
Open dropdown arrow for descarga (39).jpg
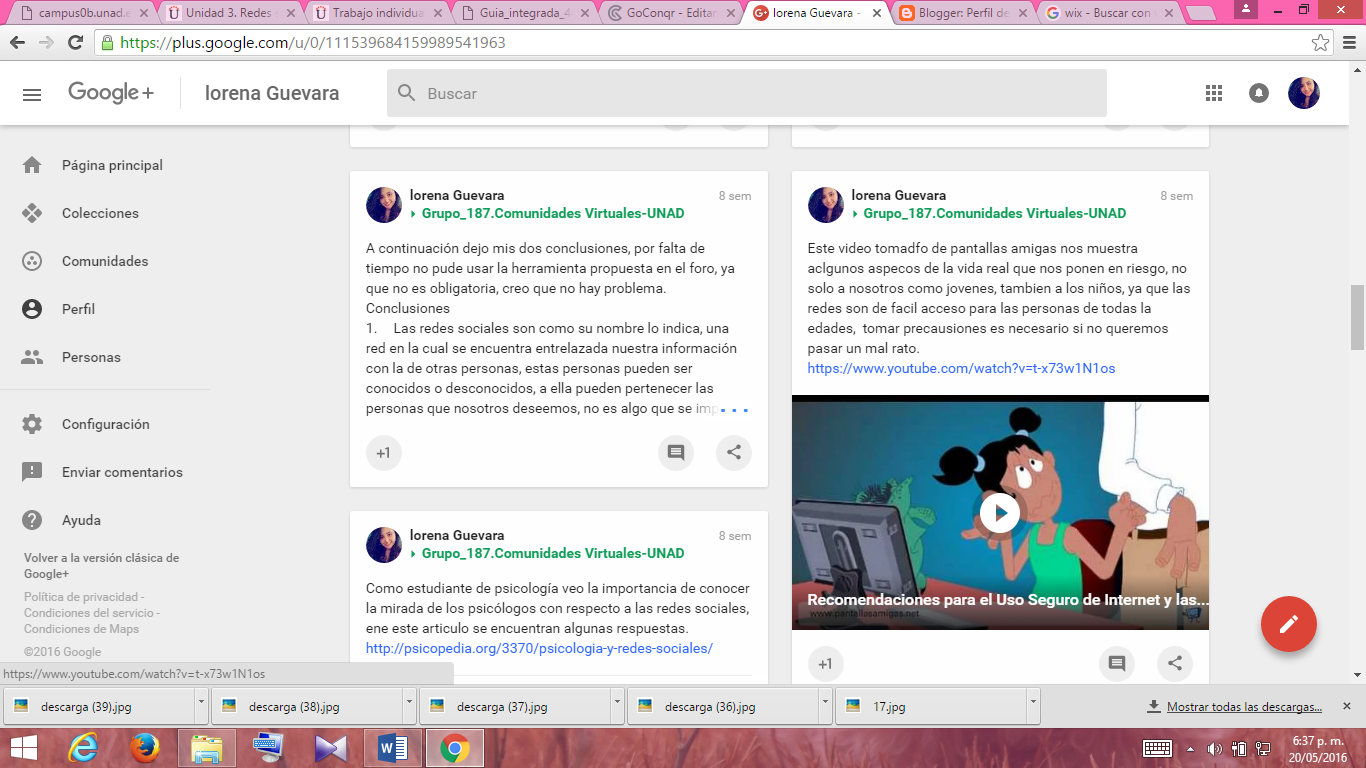201,705
